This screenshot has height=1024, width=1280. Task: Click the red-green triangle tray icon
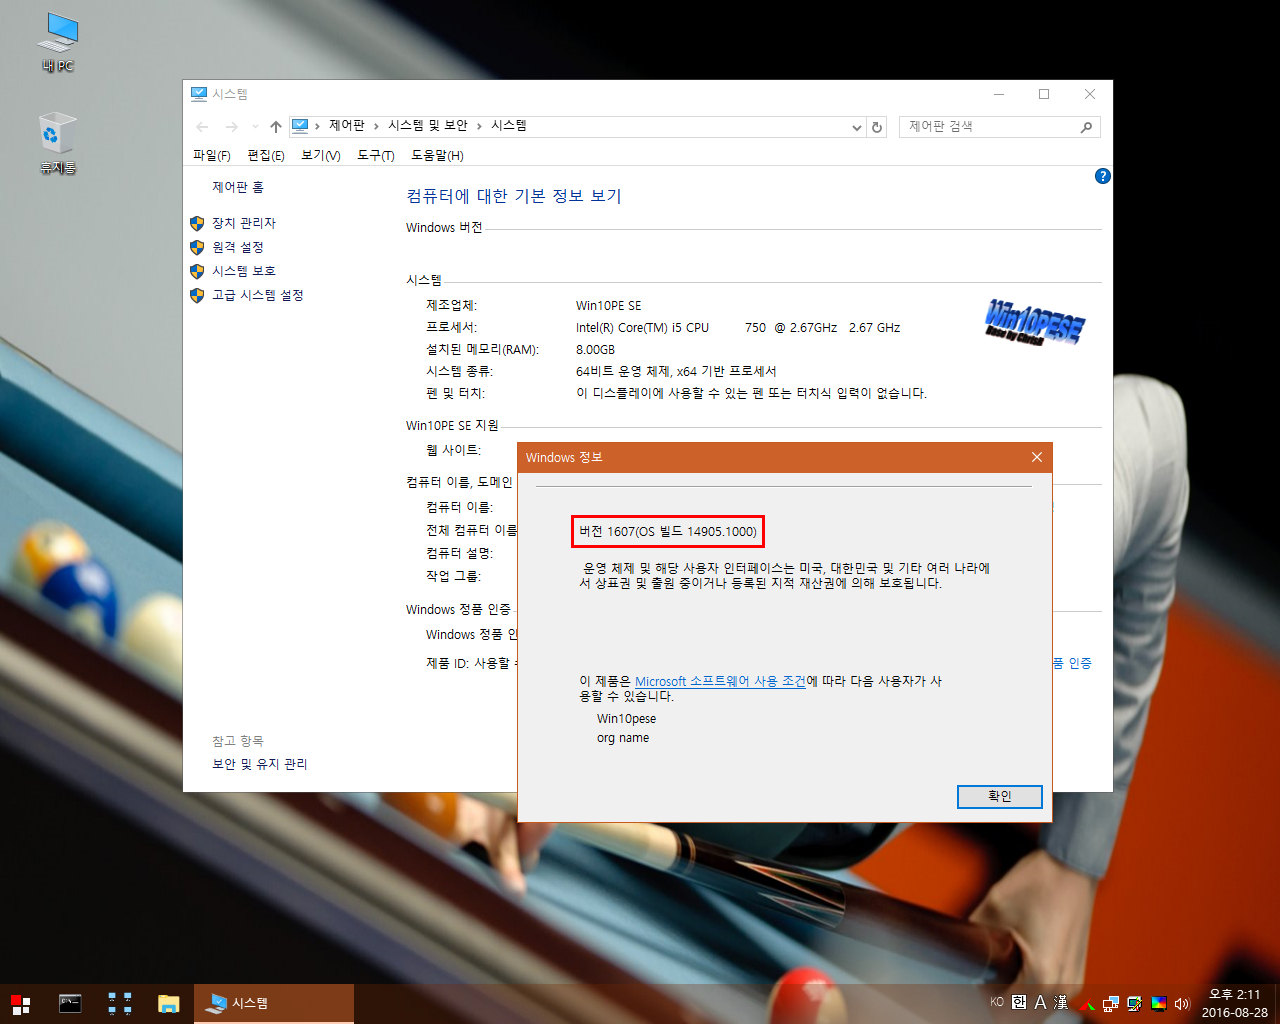click(1087, 1004)
